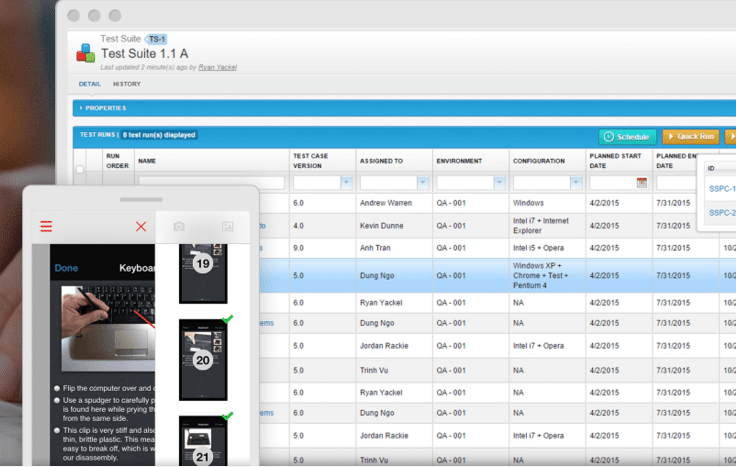Click the 8 test run(s) displayed label
This screenshot has height=467, width=736.
159,135
